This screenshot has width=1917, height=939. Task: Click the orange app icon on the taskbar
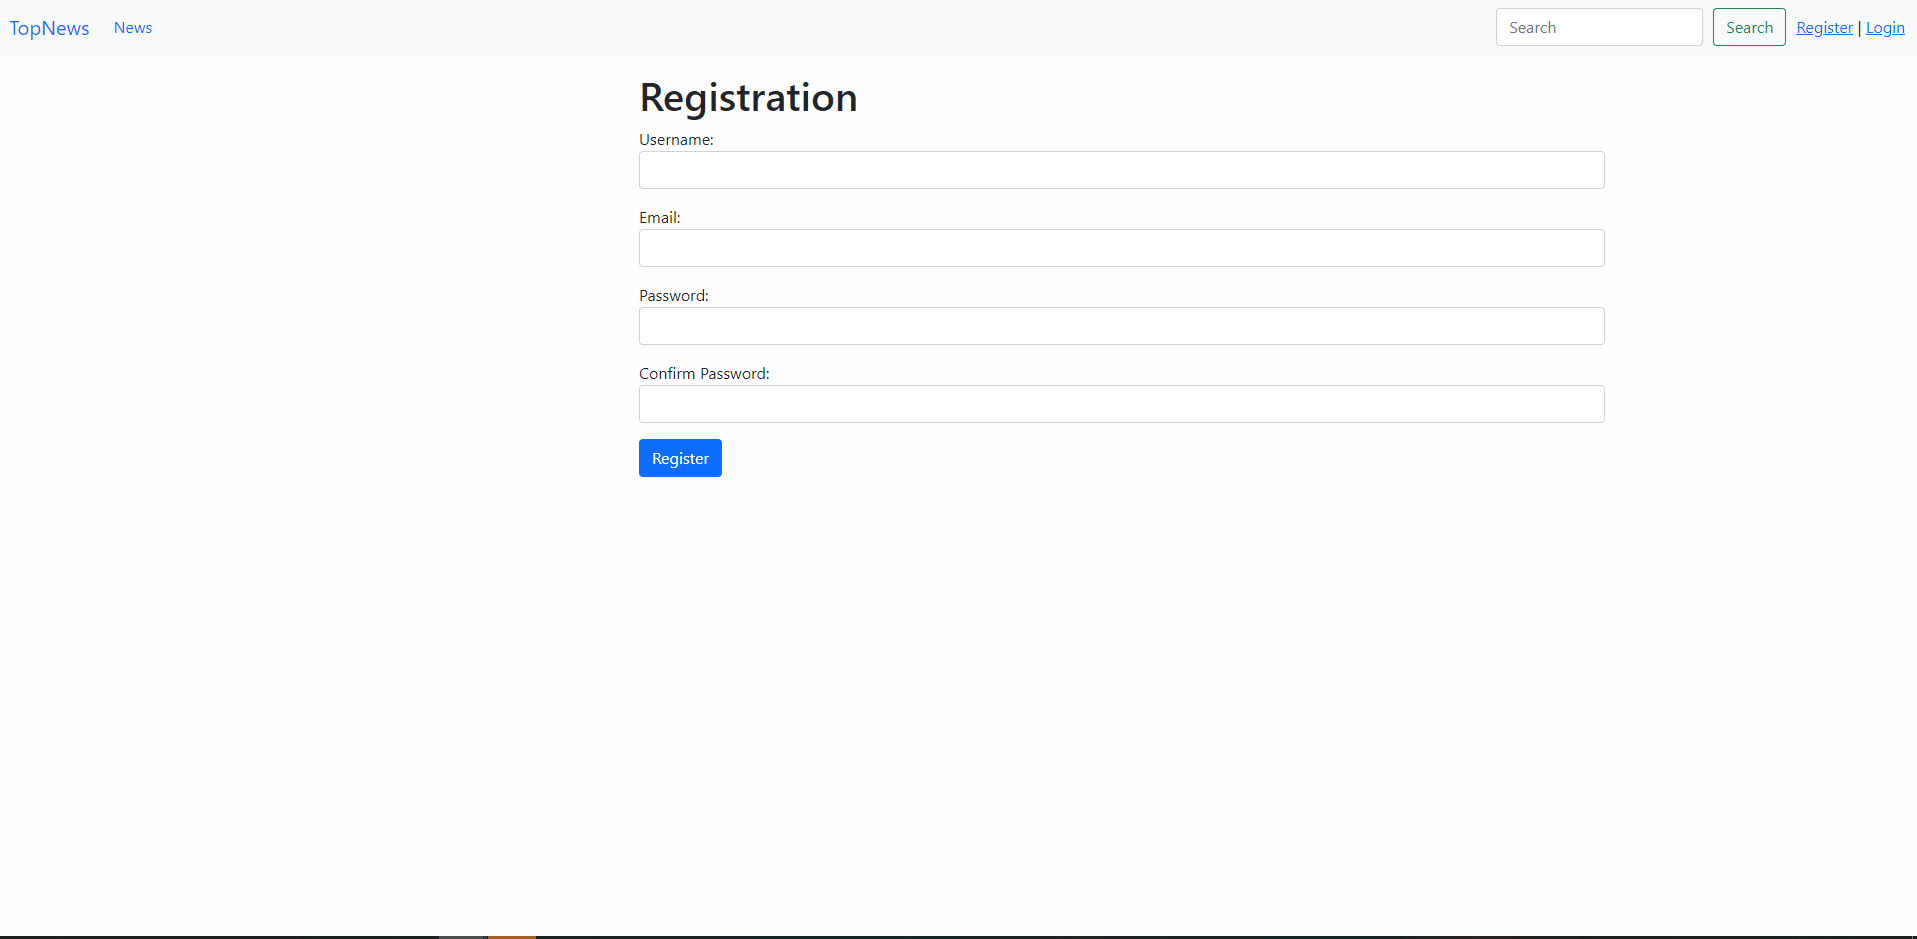click(510, 935)
